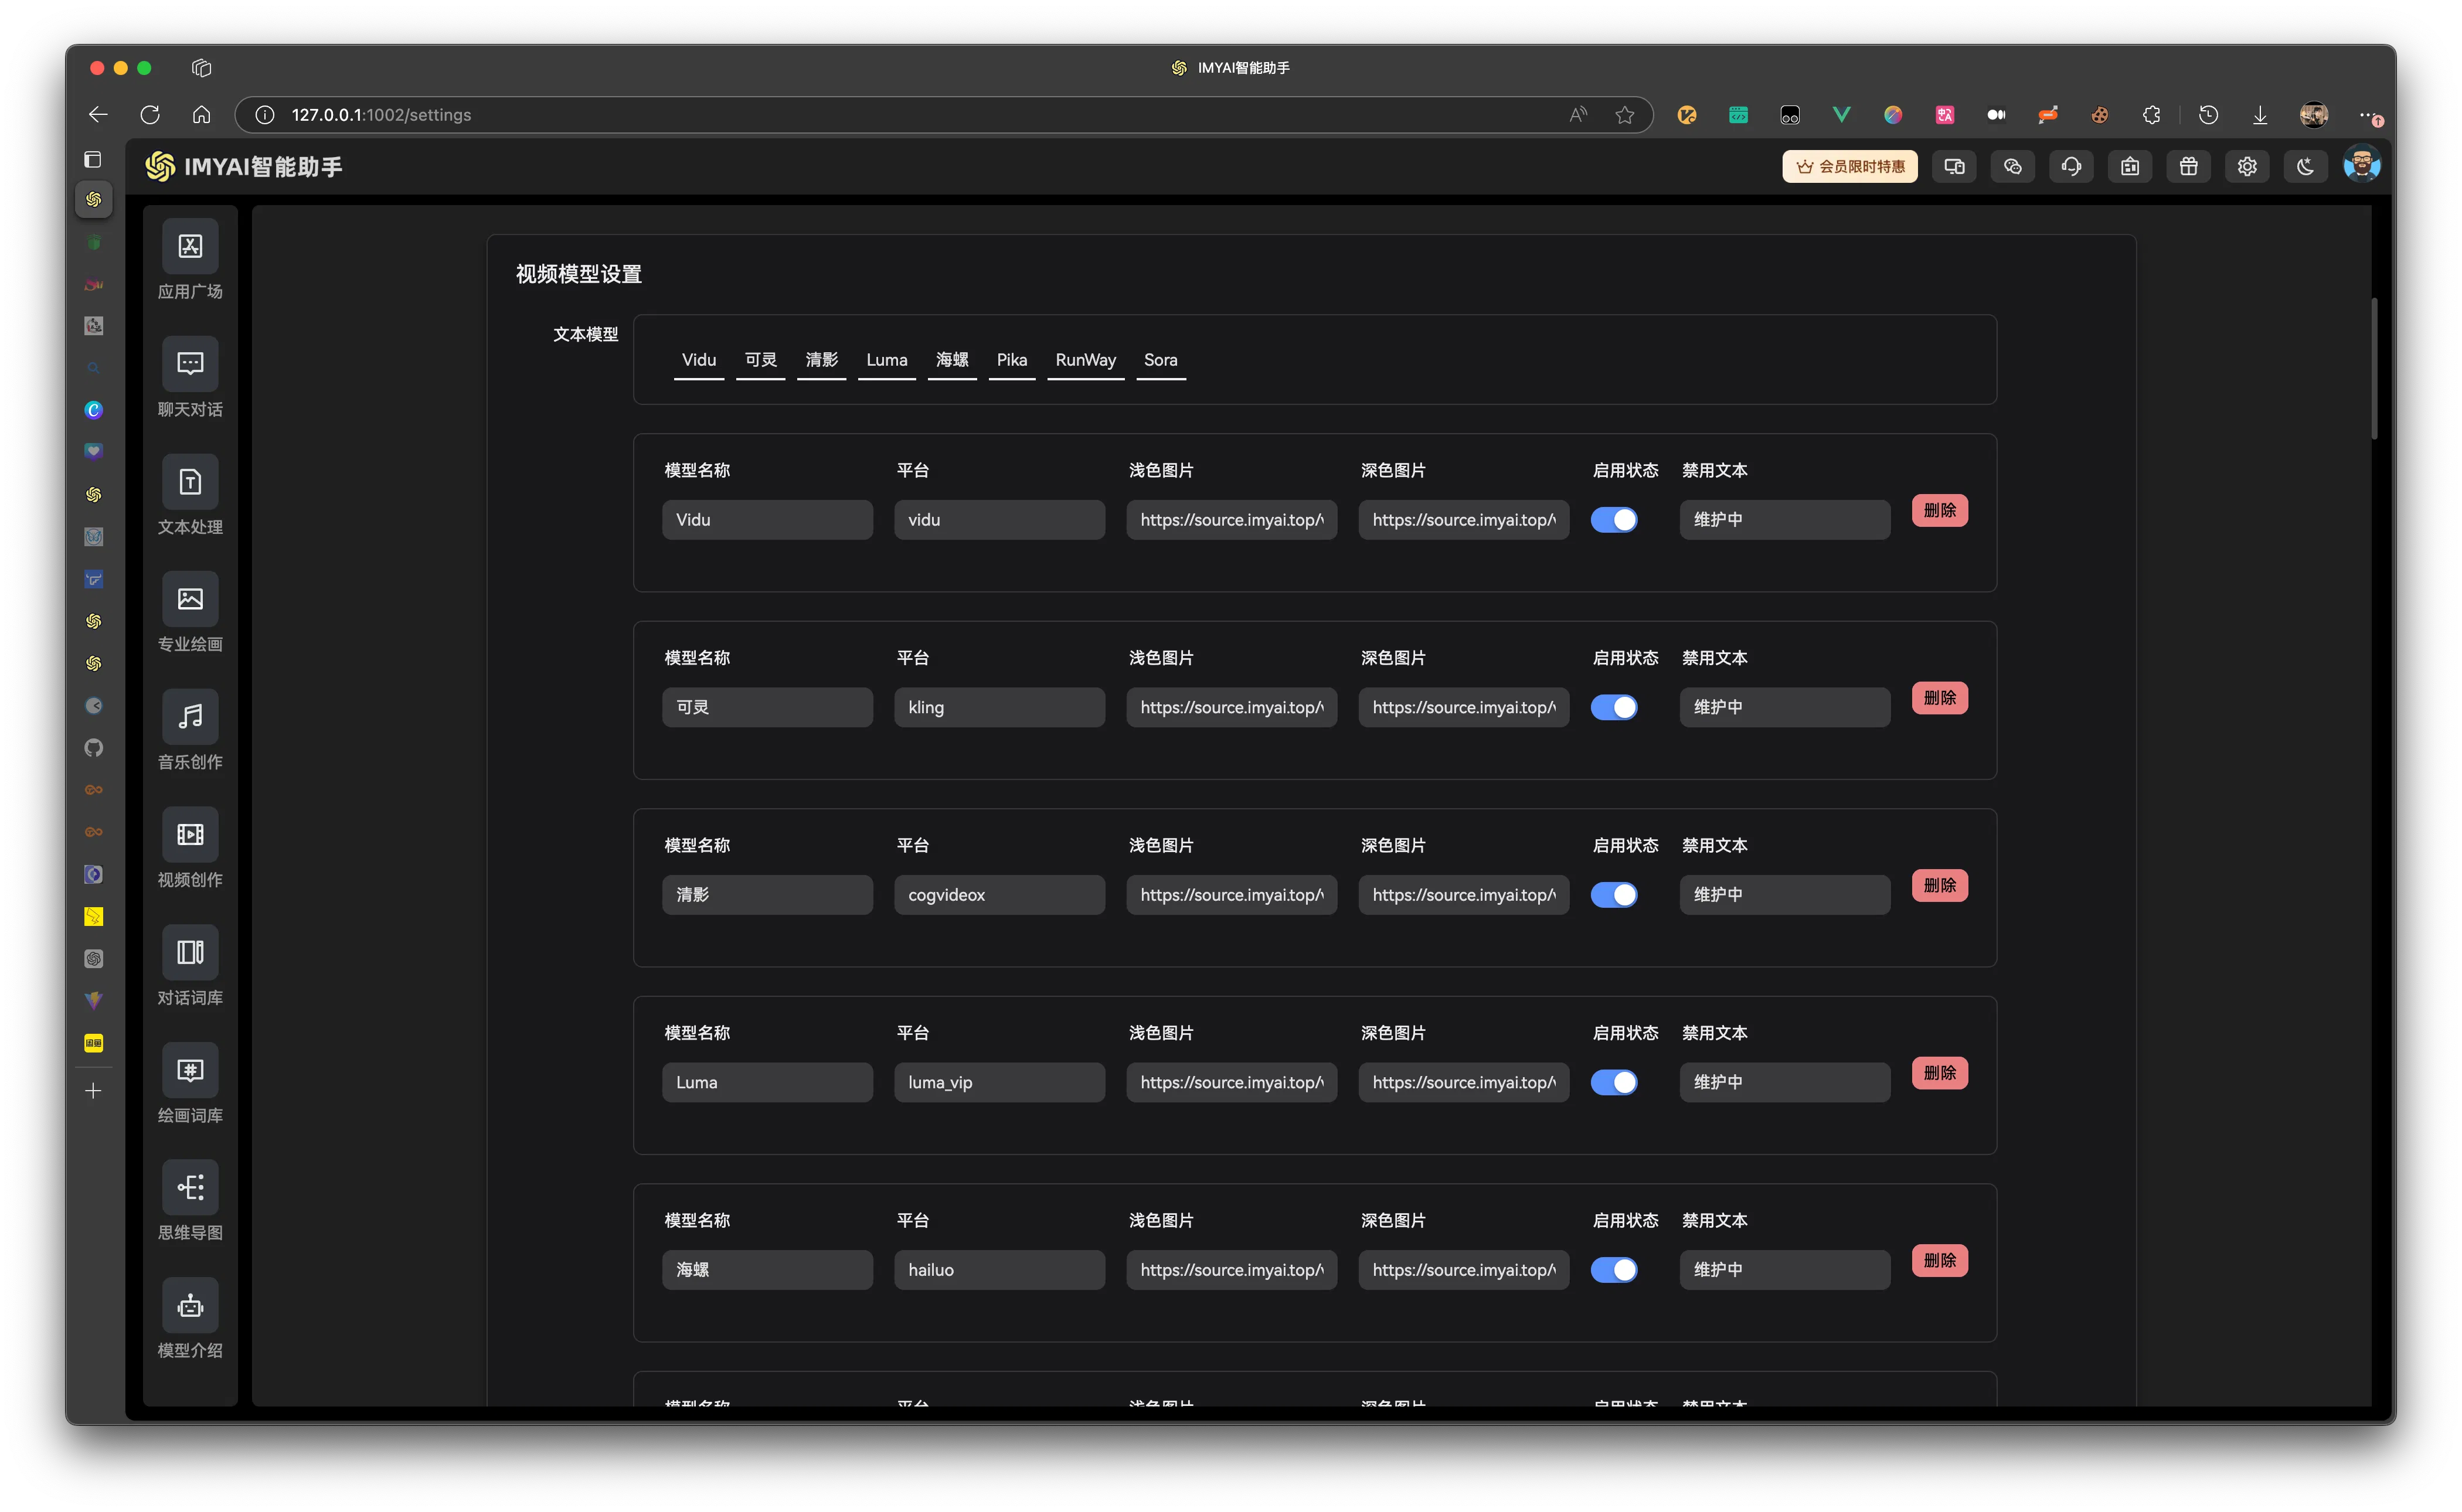This screenshot has width=2462, height=1512.
Task: Go back in browser
Action: click(x=98, y=115)
